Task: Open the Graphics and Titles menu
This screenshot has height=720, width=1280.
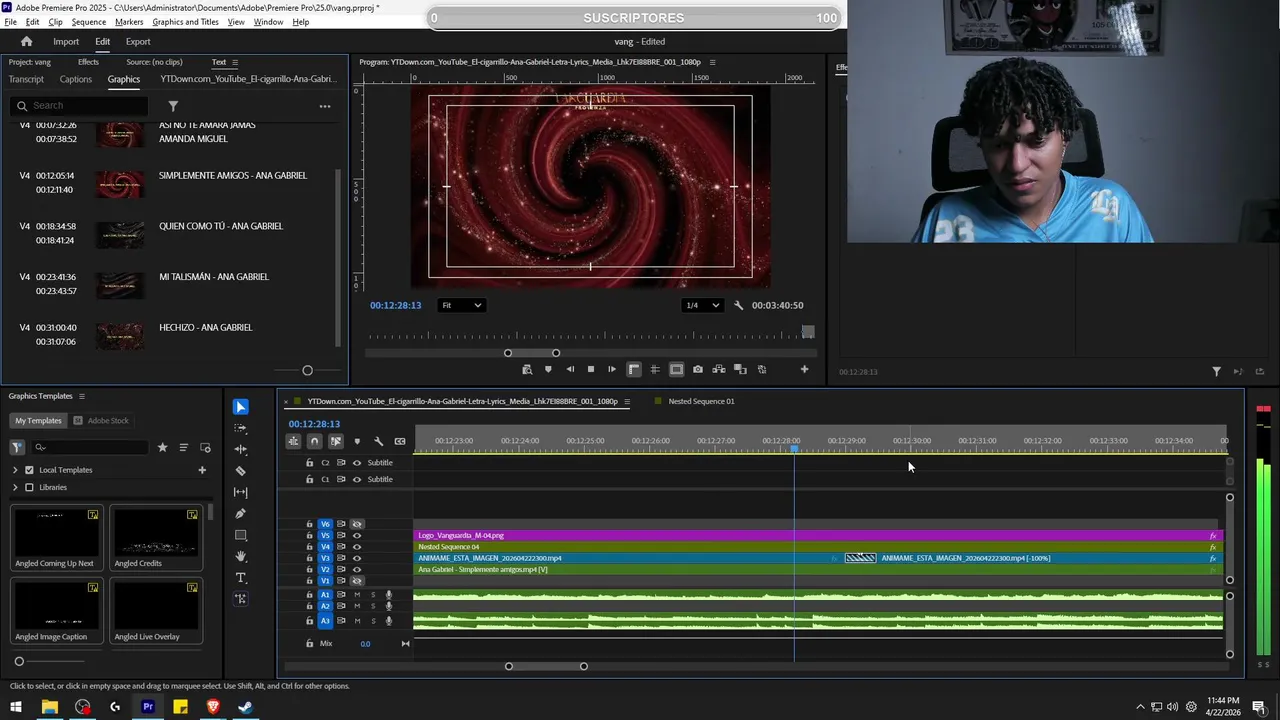Action: 185,22
